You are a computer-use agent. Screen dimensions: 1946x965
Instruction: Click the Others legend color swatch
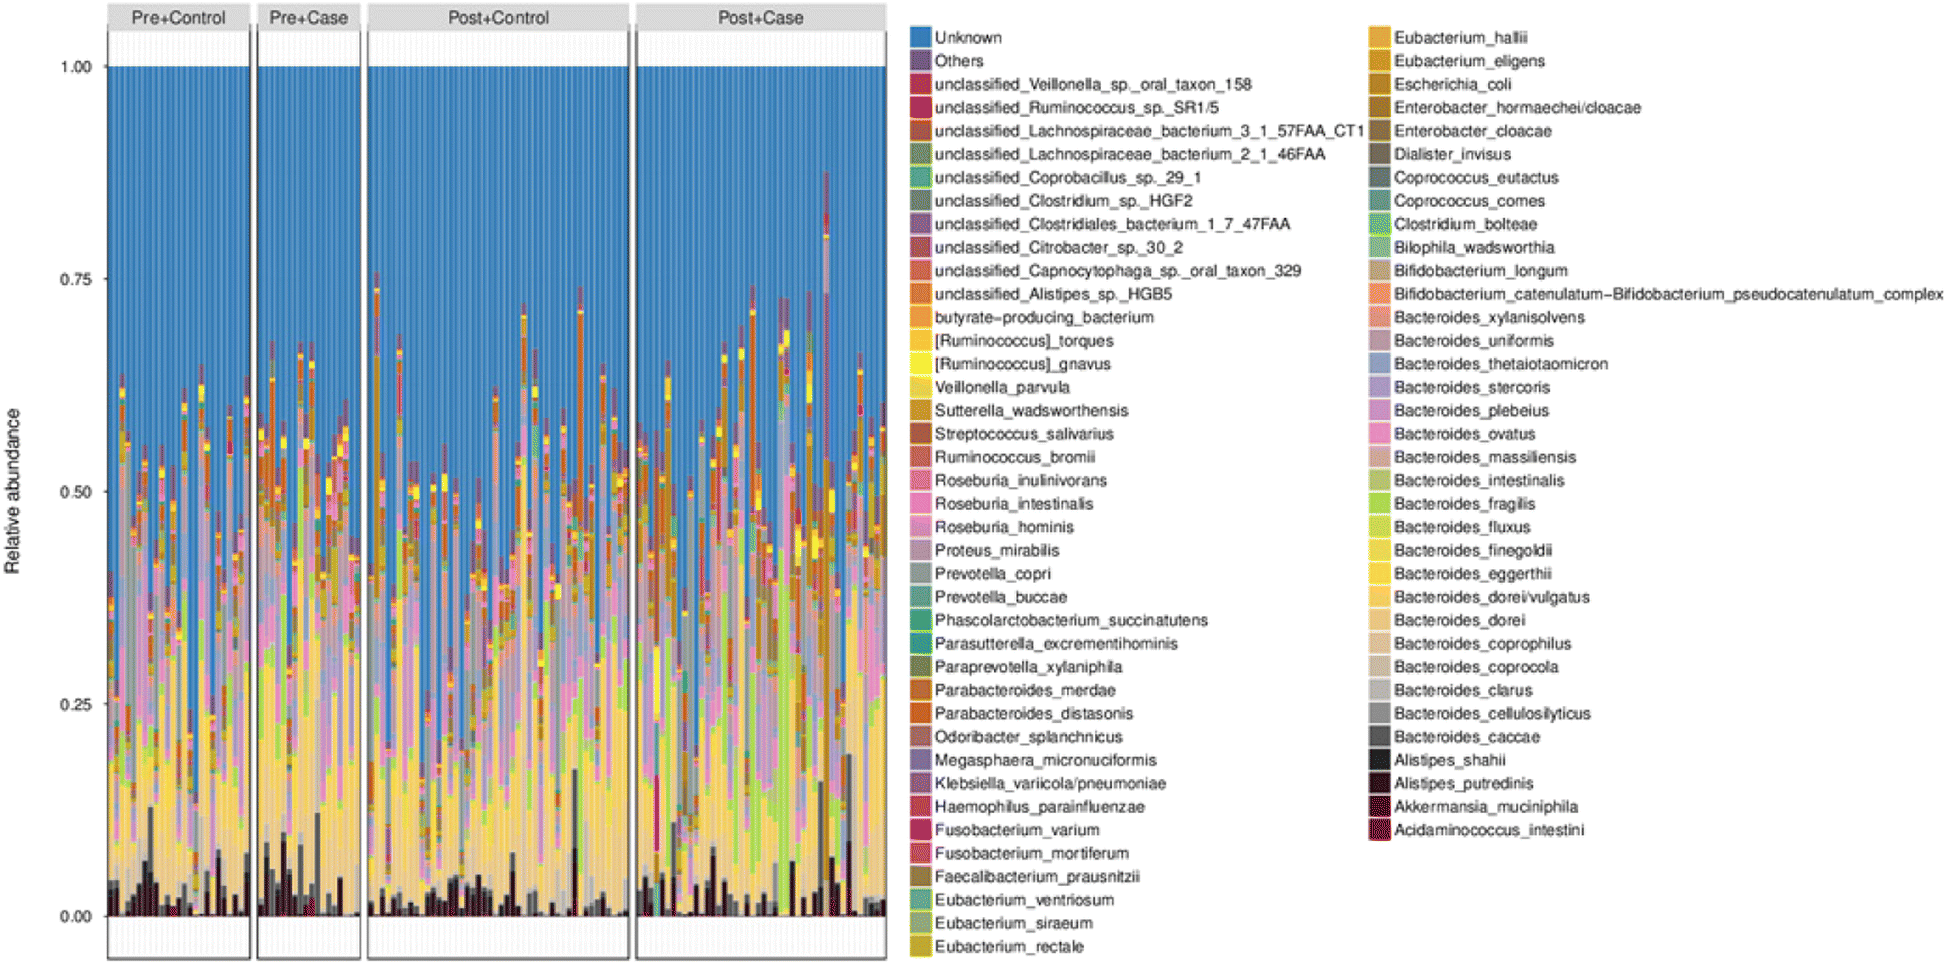(x=921, y=60)
